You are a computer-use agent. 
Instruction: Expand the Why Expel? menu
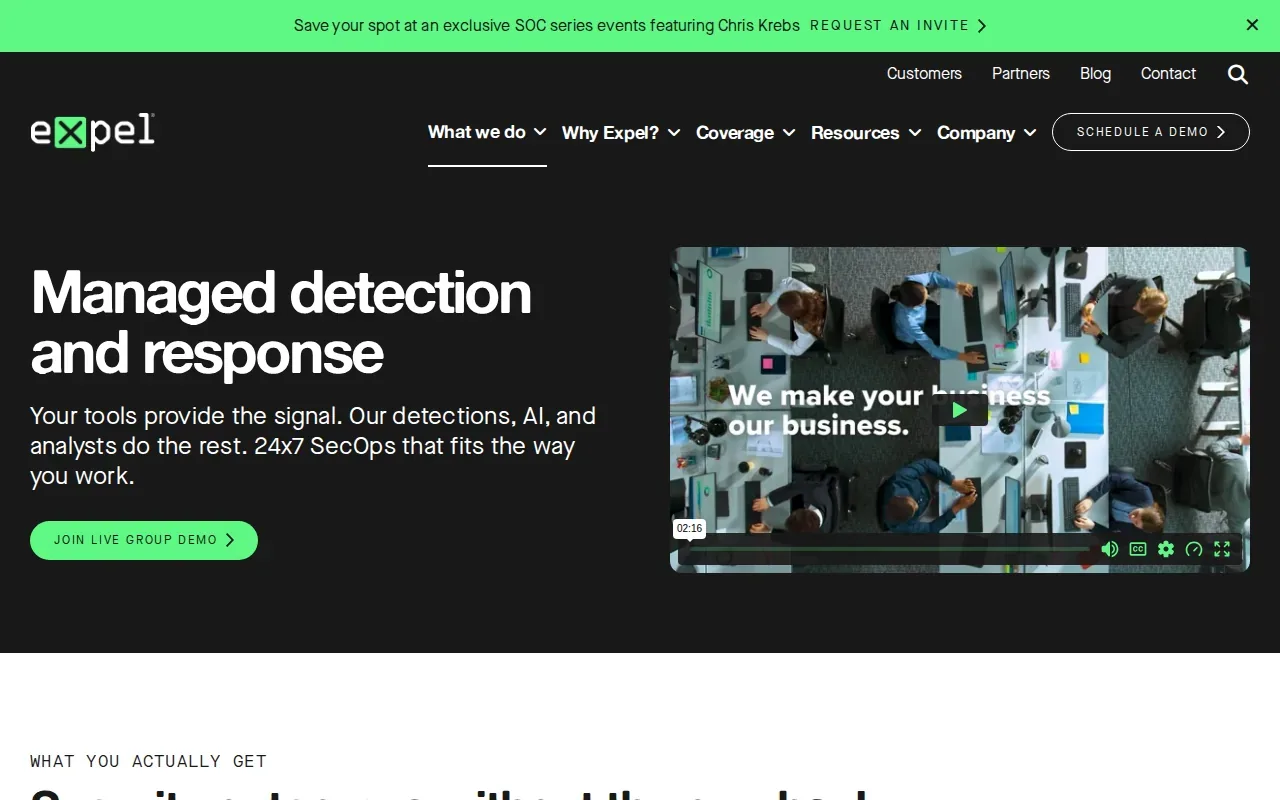point(621,133)
